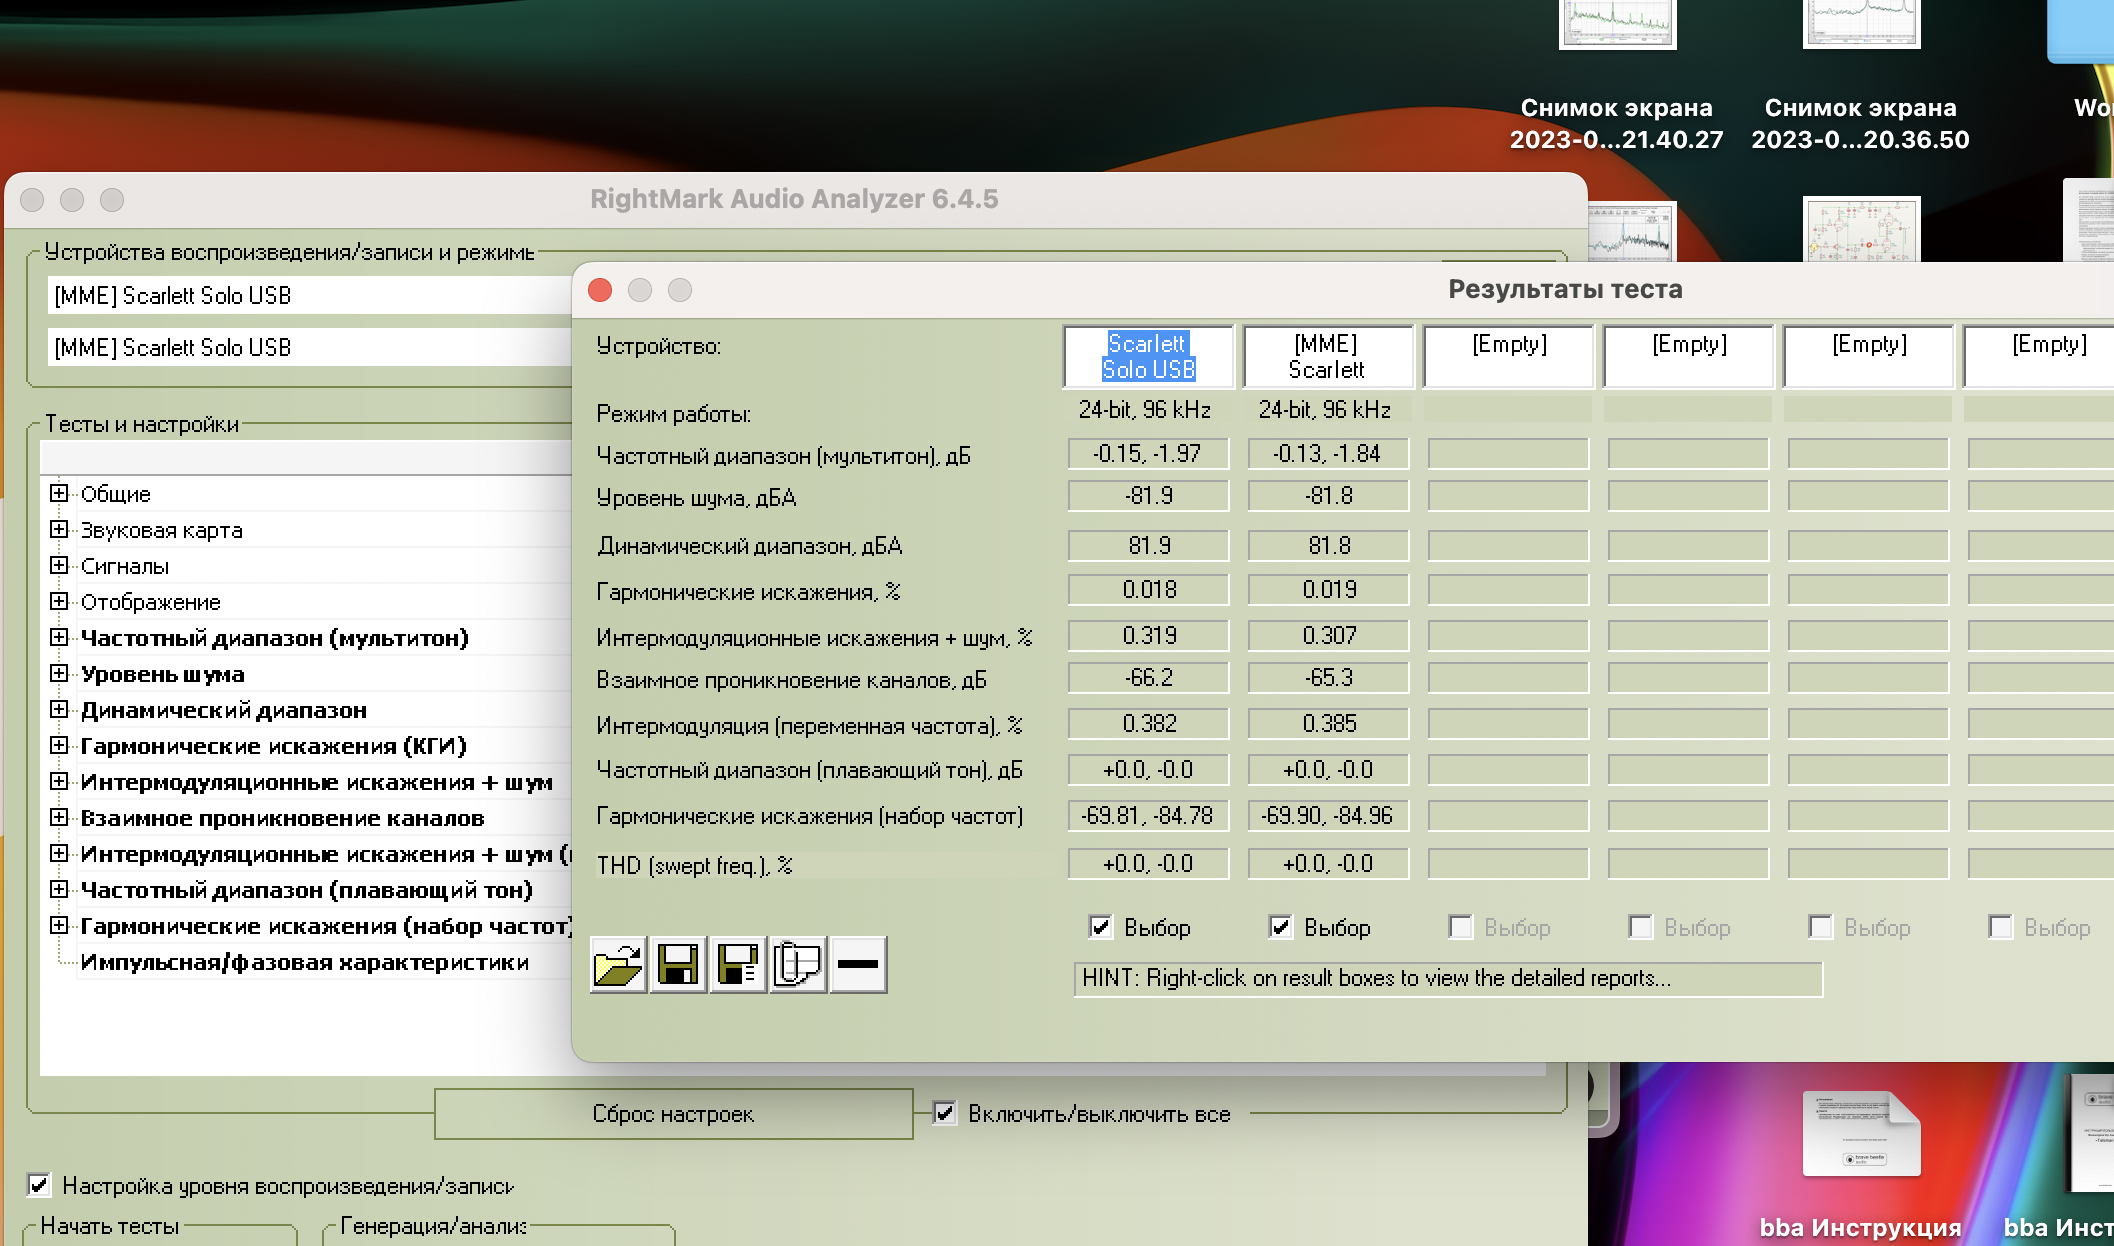2114x1246 pixels.
Task: Select Динамический диапазон test item
Action: [x=224, y=710]
